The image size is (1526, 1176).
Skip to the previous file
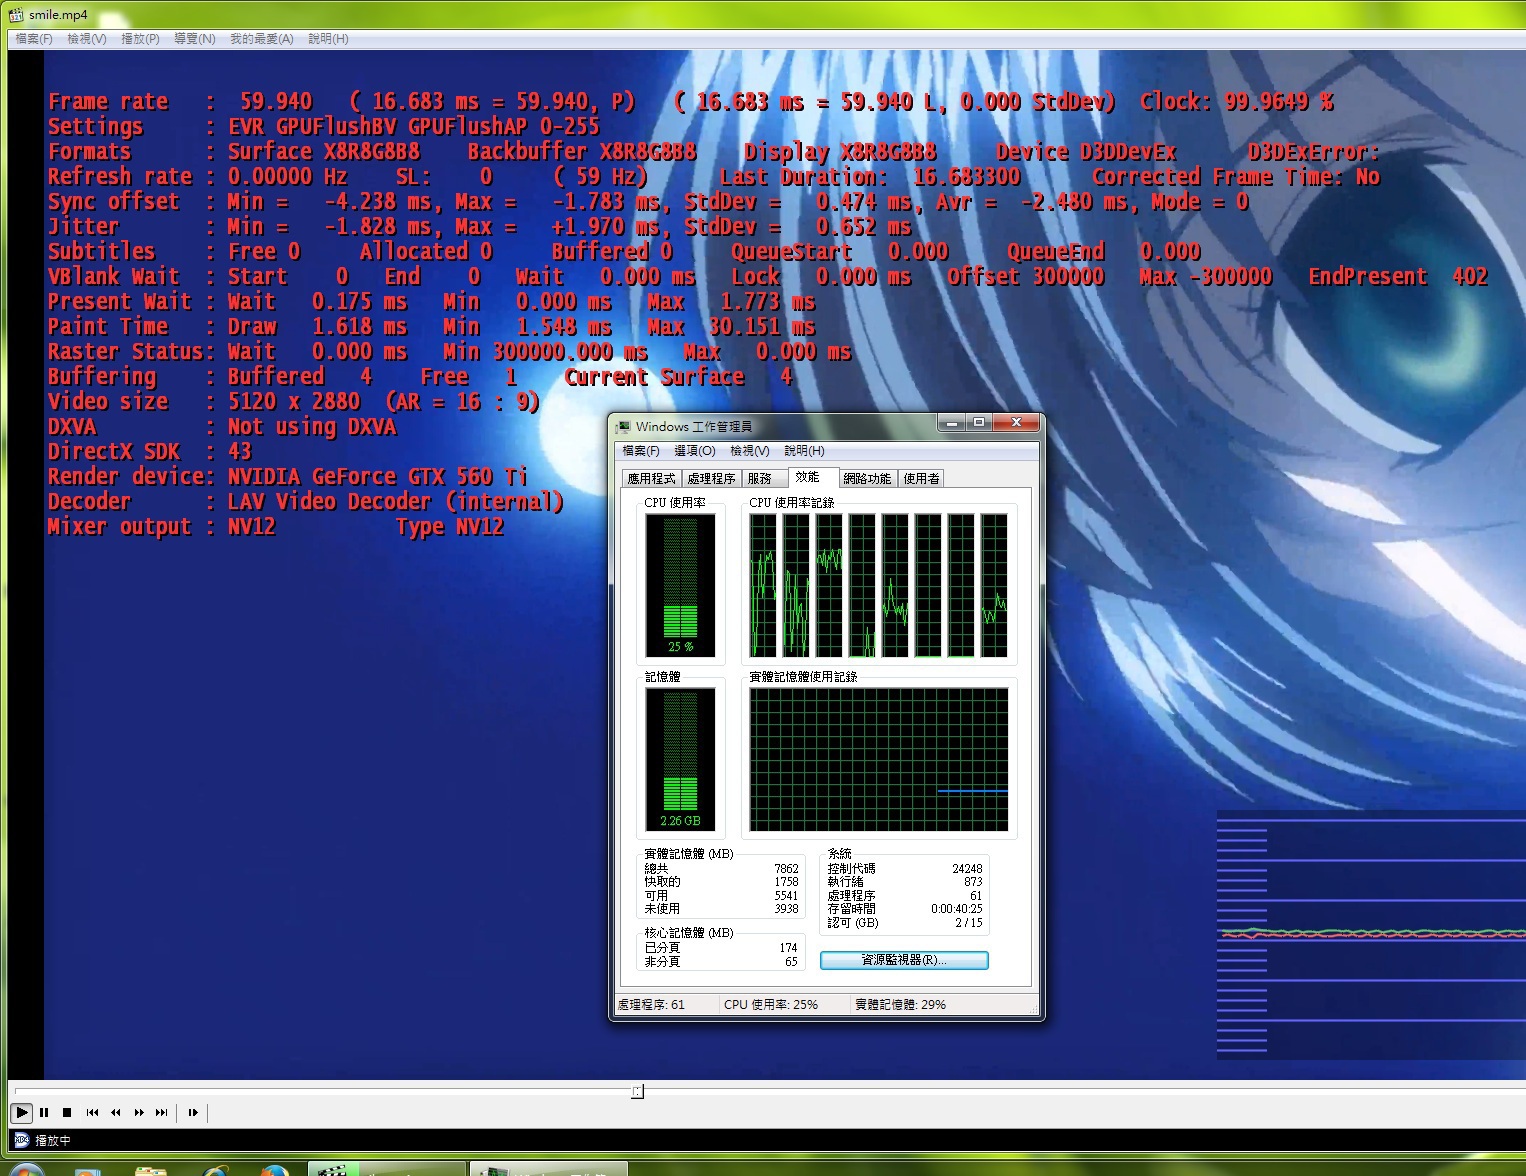(93, 1112)
